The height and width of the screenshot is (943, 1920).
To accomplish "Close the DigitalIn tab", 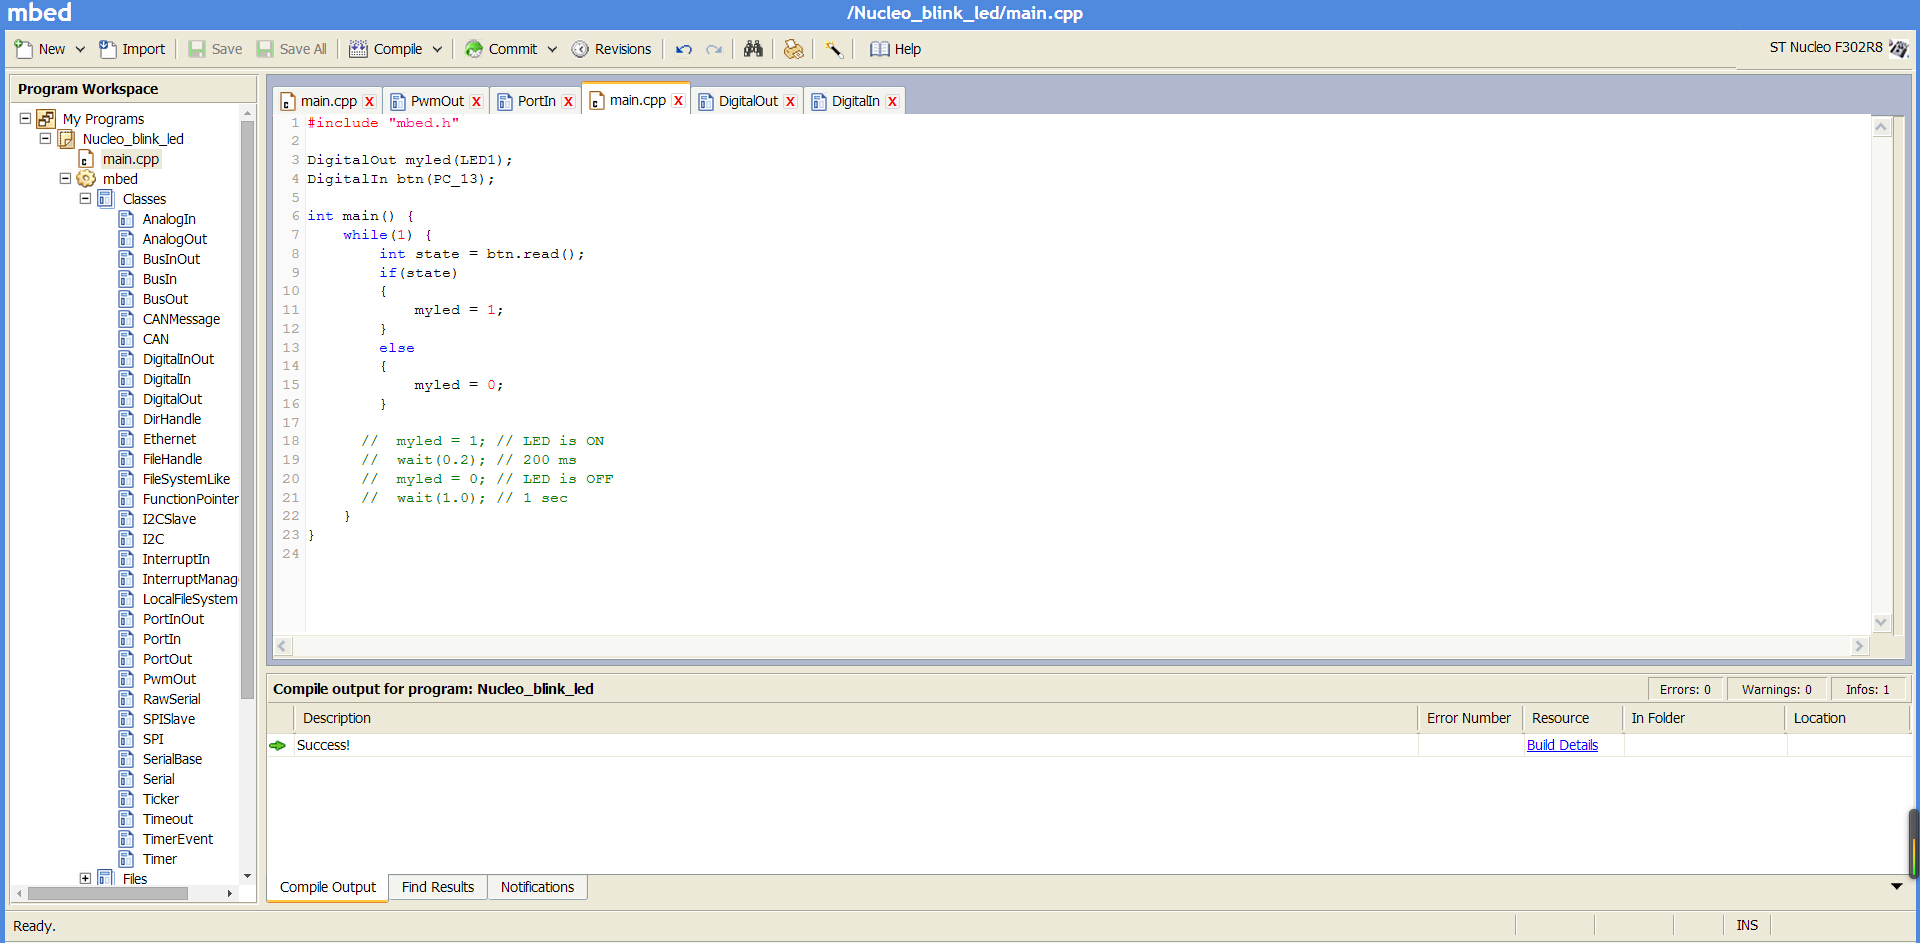I will coord(892,101).
